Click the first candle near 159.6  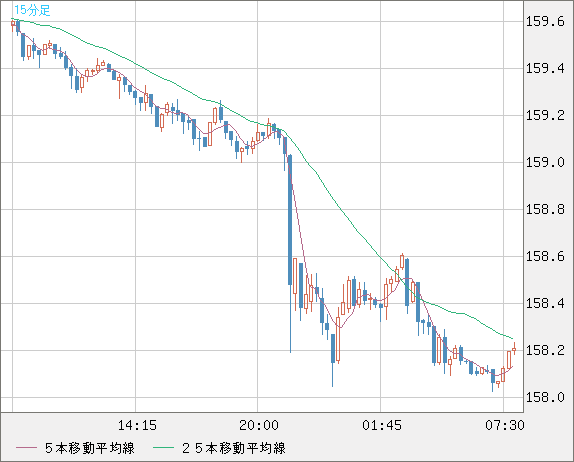coord(13,24)
